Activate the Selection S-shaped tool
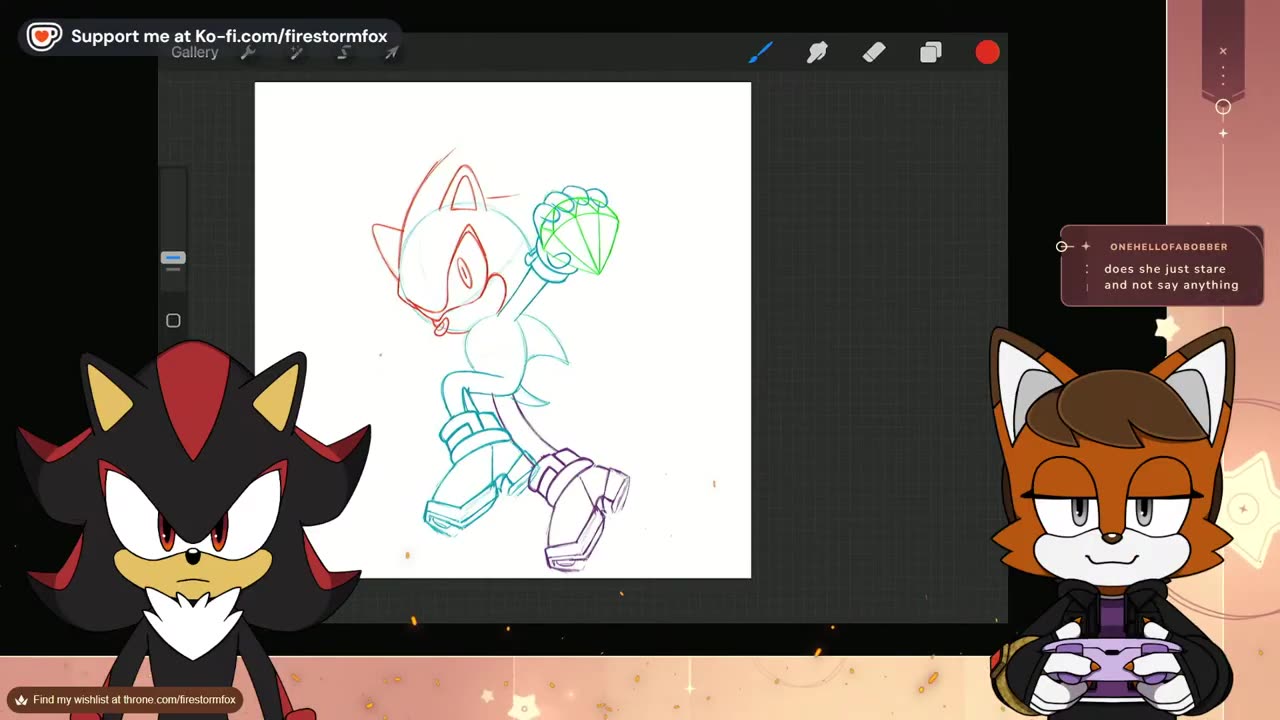This screenshot has height=720, width=1280. pos(344,53)
